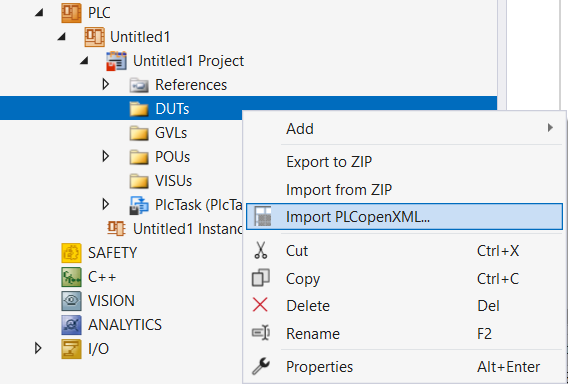The height and width of the screenshot is (384, 568).
Task: Click the wrench Properties icon
Action: coord(261,366)
